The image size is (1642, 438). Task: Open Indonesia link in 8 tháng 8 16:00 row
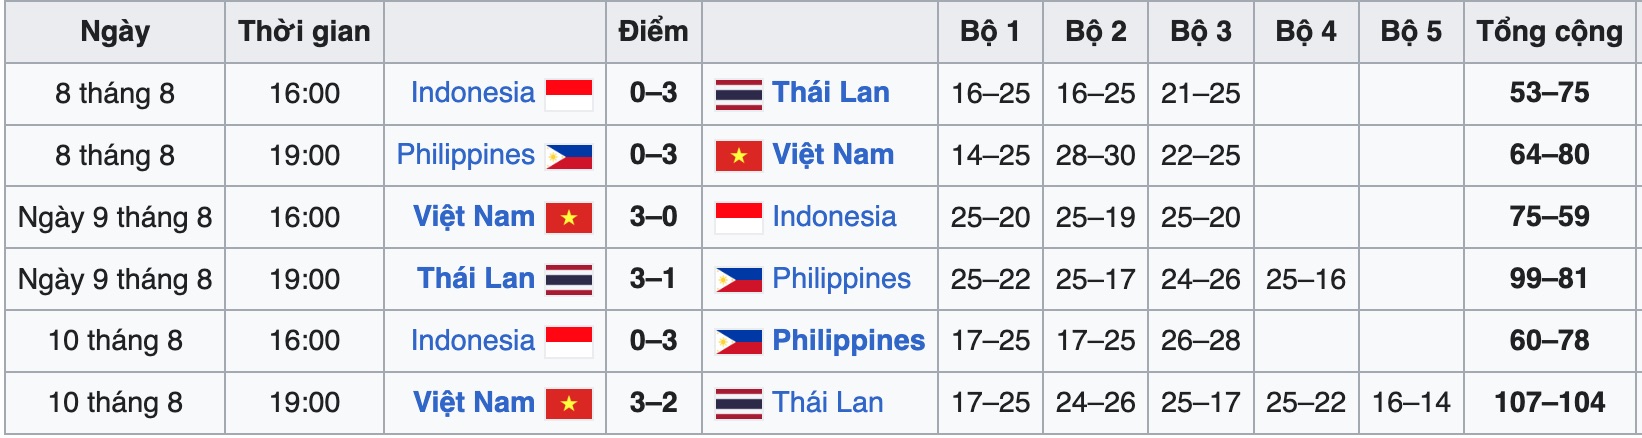pos(472,93)
